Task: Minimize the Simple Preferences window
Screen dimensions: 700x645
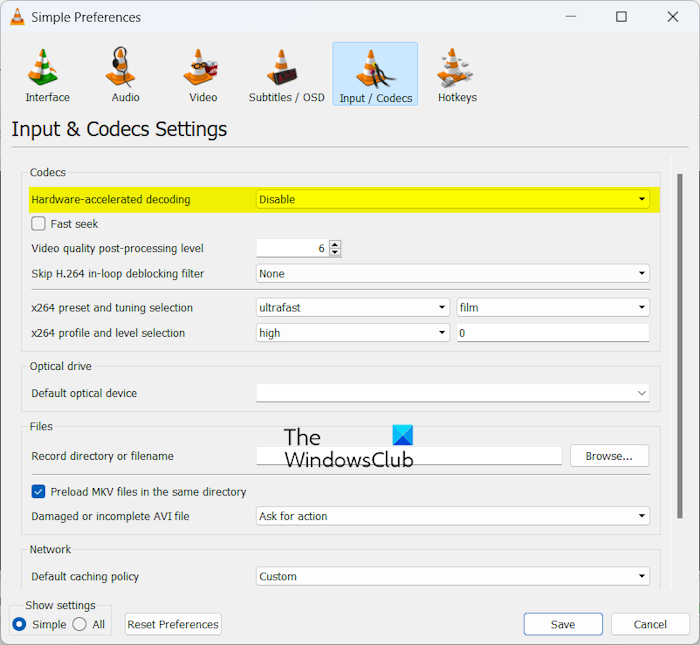Action: [571, 17]
